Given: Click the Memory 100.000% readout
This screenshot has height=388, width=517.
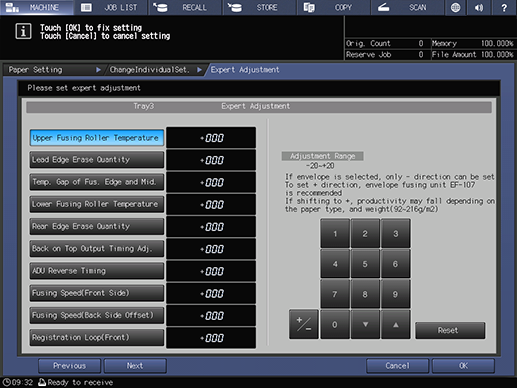Looking at the screenshot, I should tap(473, 43).
